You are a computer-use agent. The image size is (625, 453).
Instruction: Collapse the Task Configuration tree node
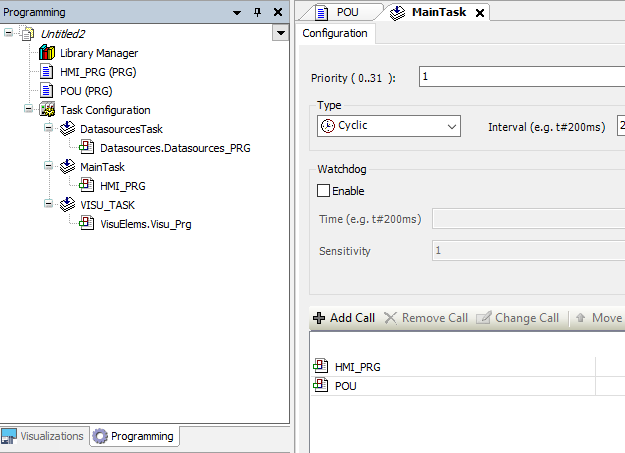pos(28,110)
